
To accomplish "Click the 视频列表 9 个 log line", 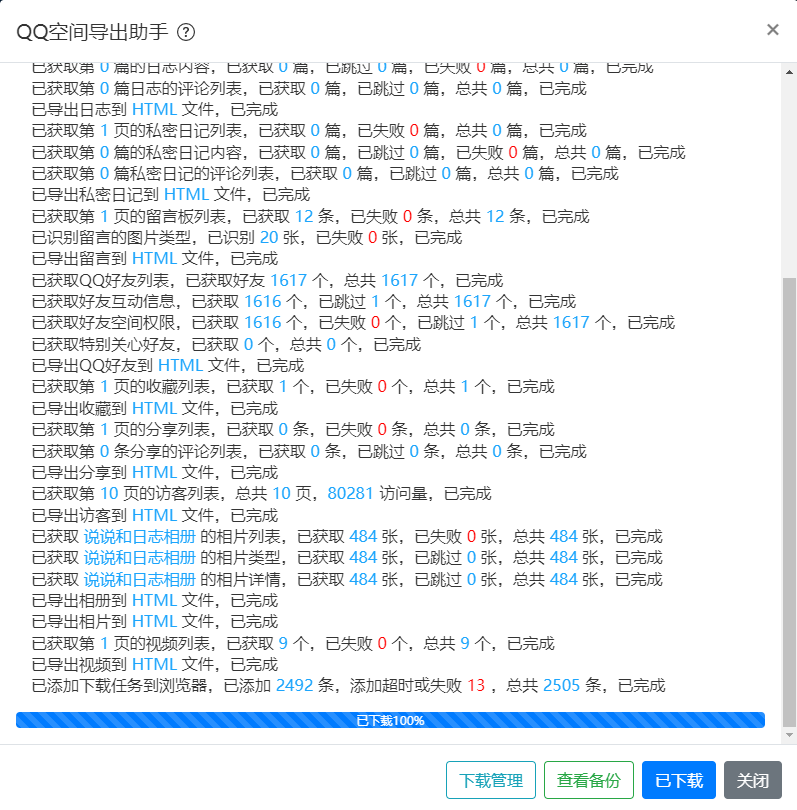I will pos(293,644).
